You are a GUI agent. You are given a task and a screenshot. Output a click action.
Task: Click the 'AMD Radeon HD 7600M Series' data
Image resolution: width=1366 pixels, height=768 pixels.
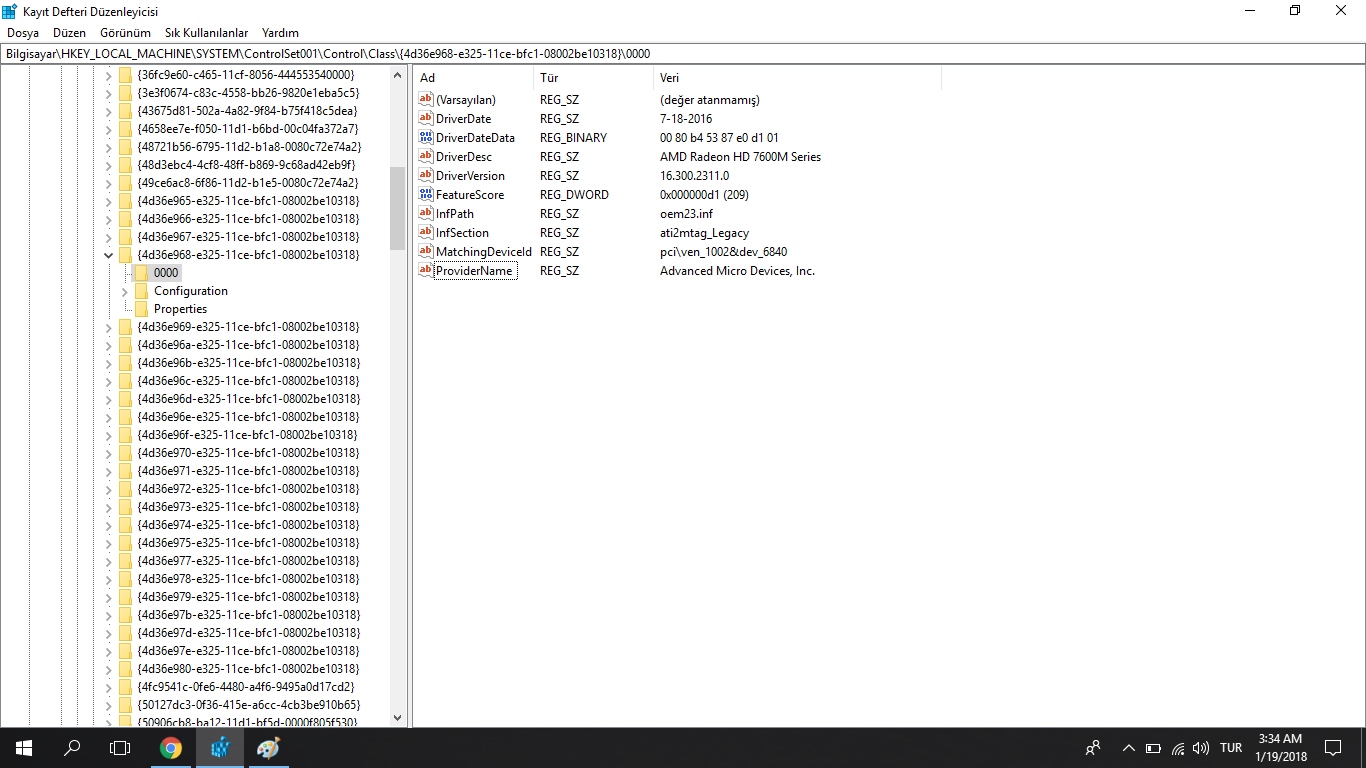(740, 157)
